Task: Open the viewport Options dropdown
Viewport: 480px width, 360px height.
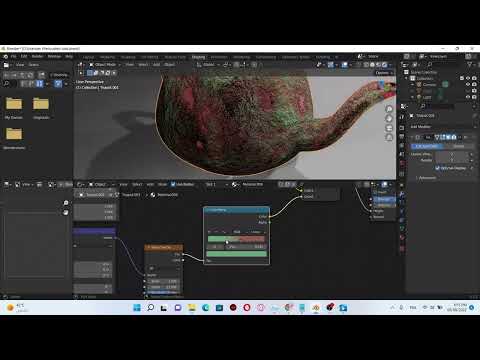Action: click(x=384, y=73)
